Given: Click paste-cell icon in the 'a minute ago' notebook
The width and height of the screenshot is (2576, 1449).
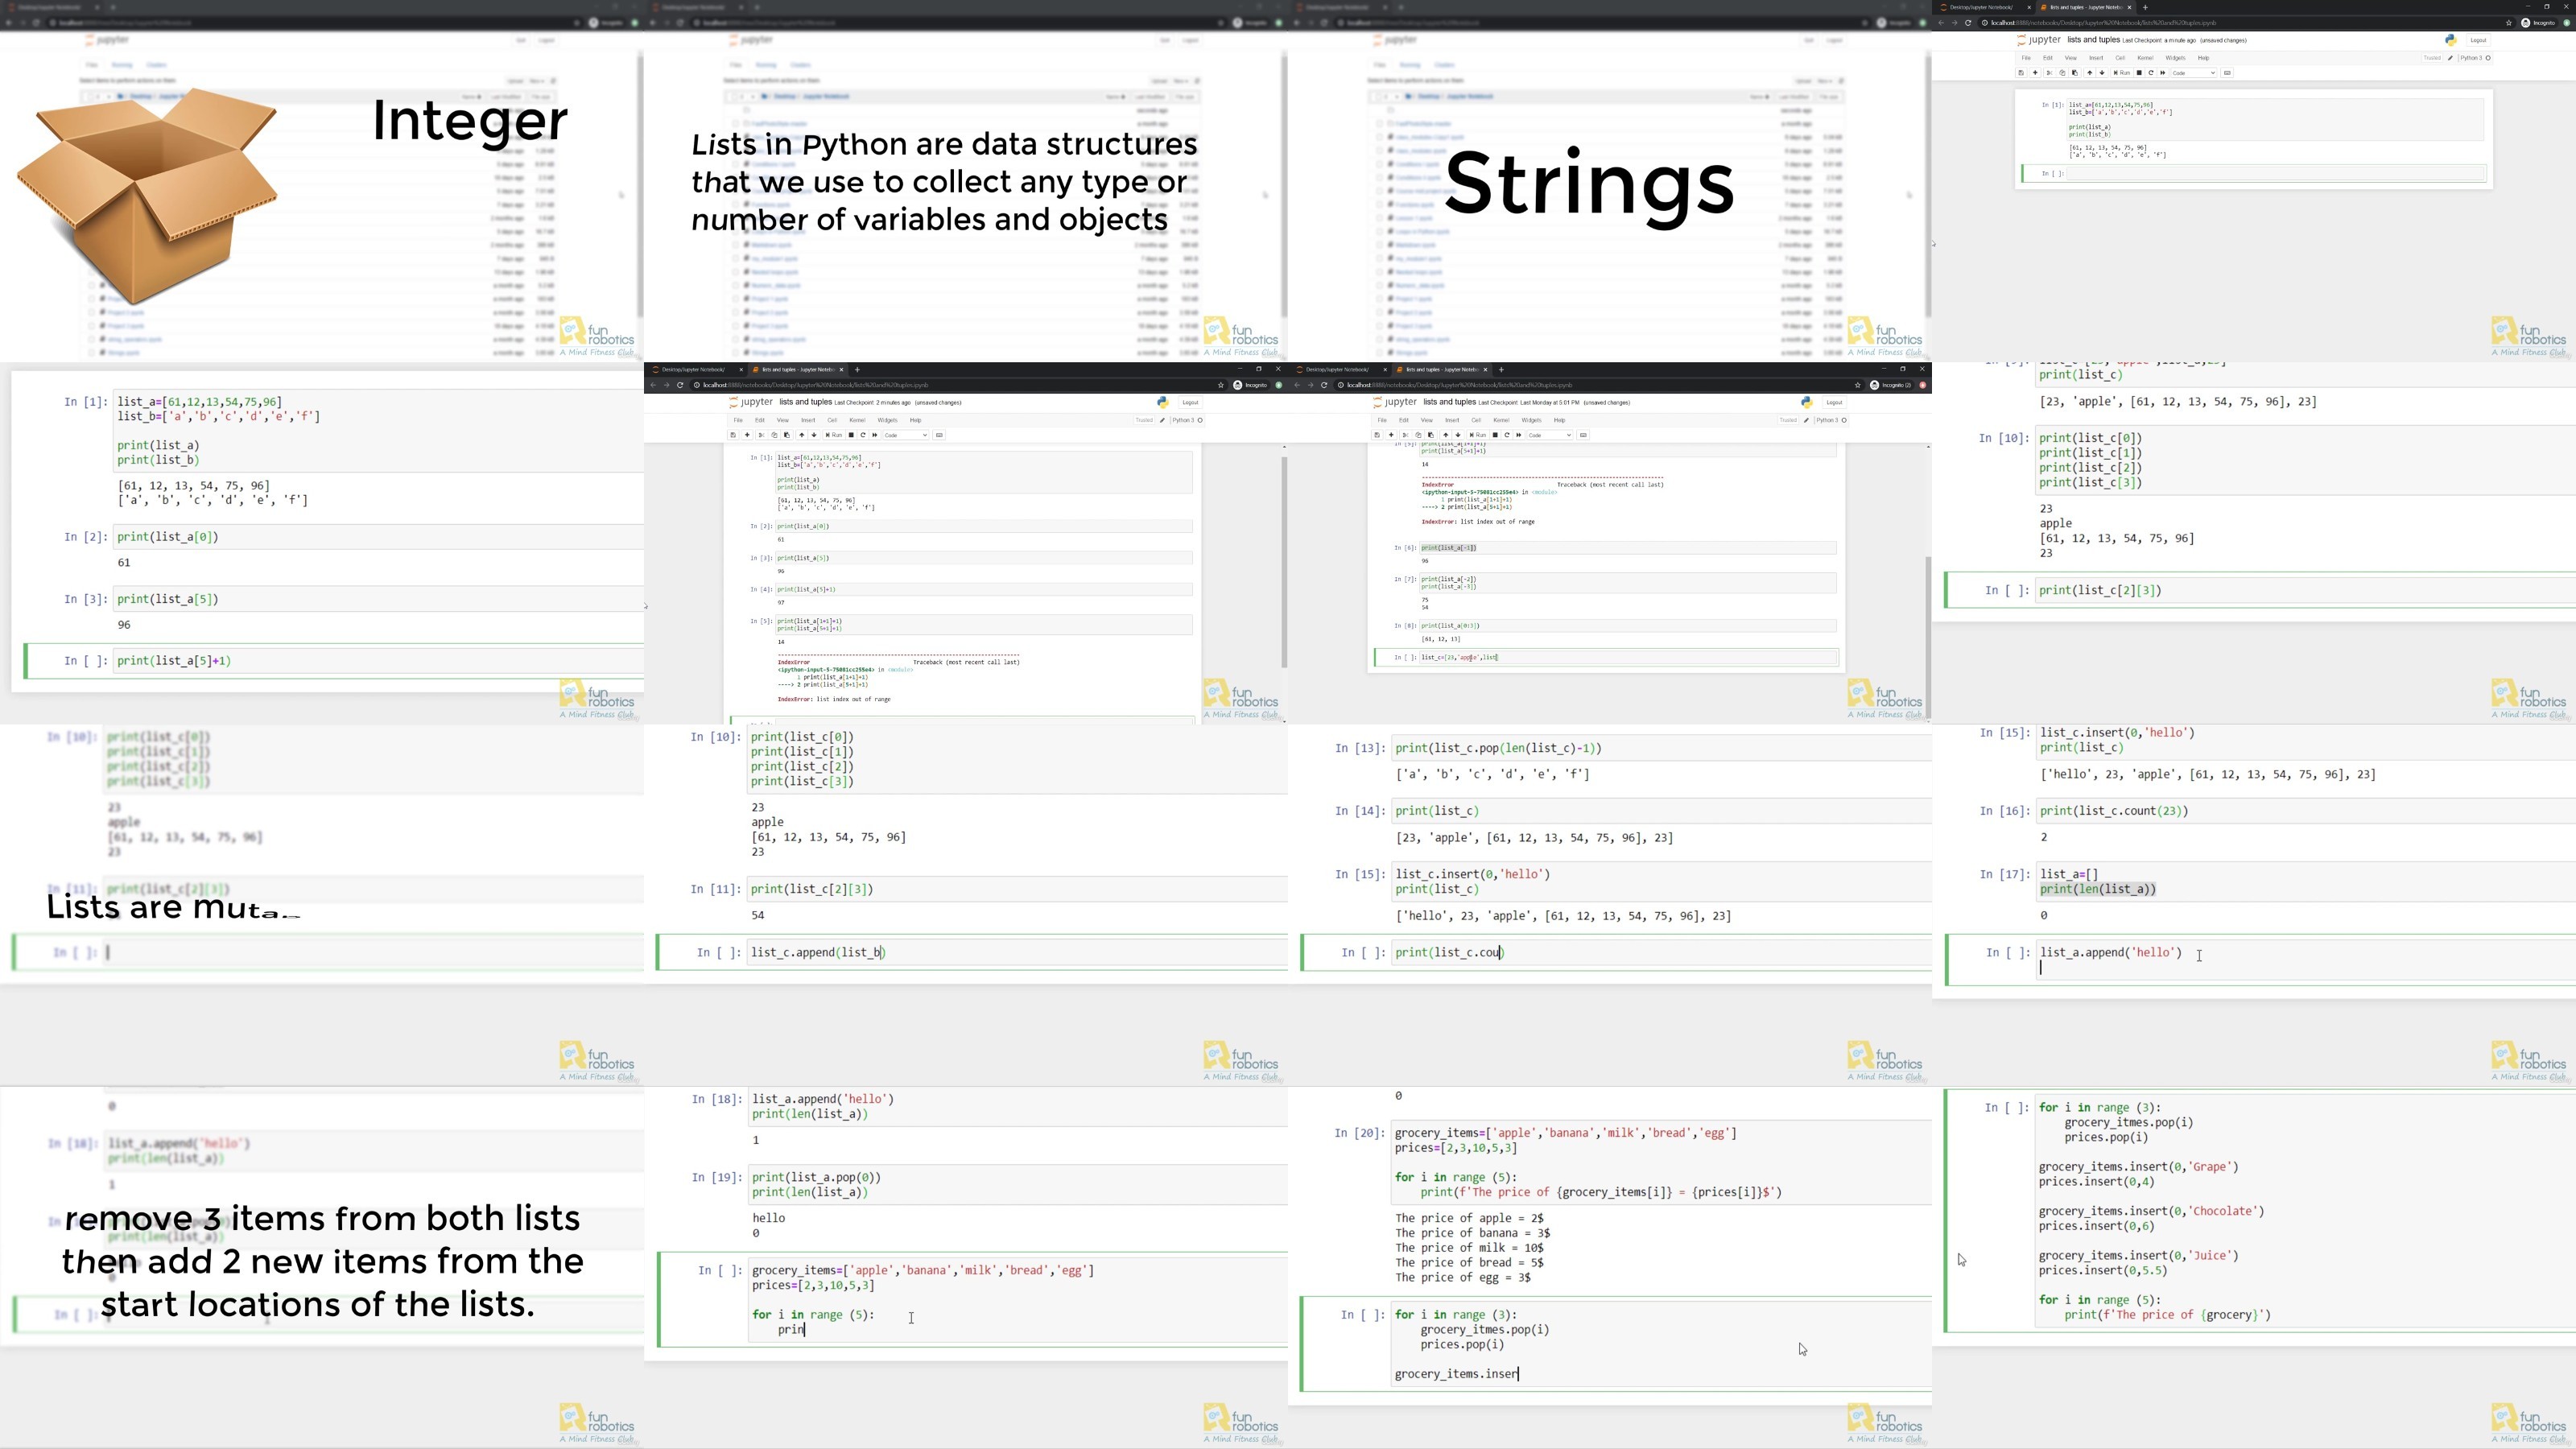Looking at the screenshot, I should pos(2075,73).
